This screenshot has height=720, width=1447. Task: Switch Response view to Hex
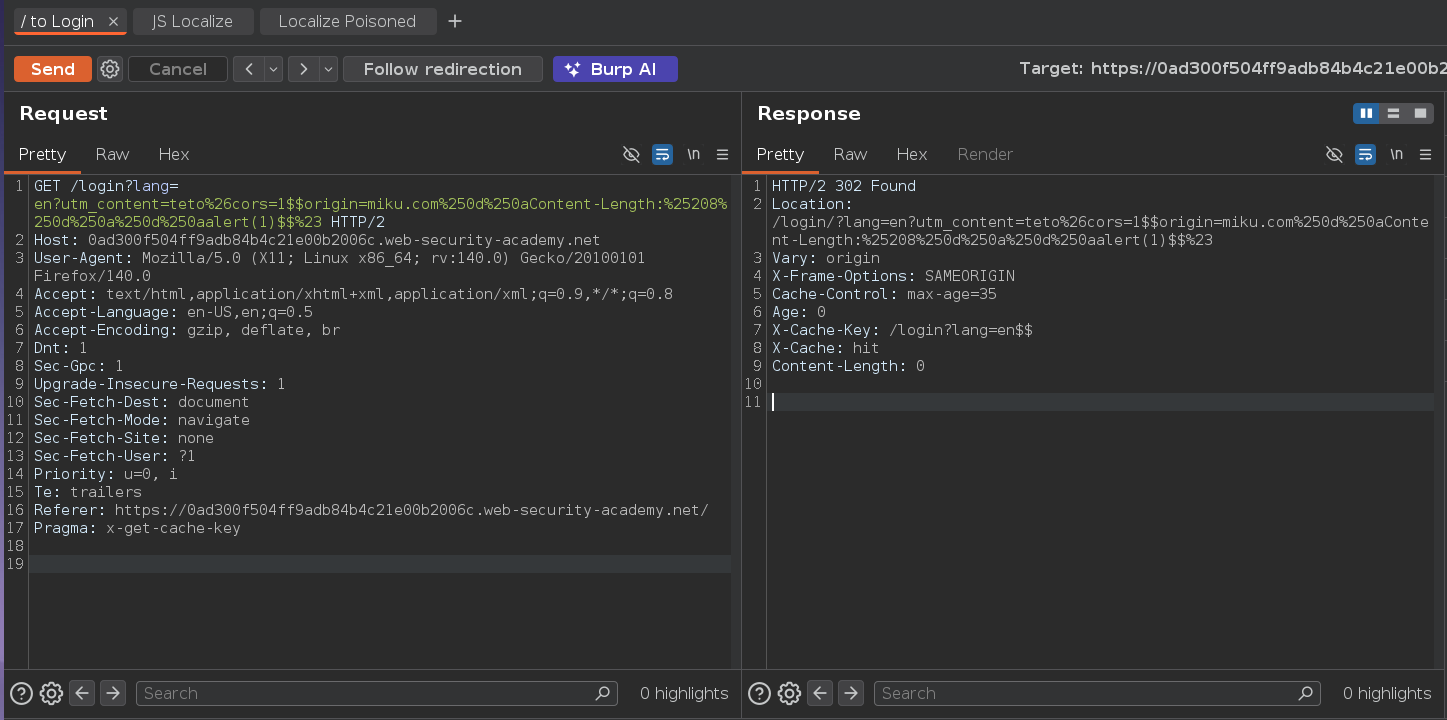[x=912, y=154]
